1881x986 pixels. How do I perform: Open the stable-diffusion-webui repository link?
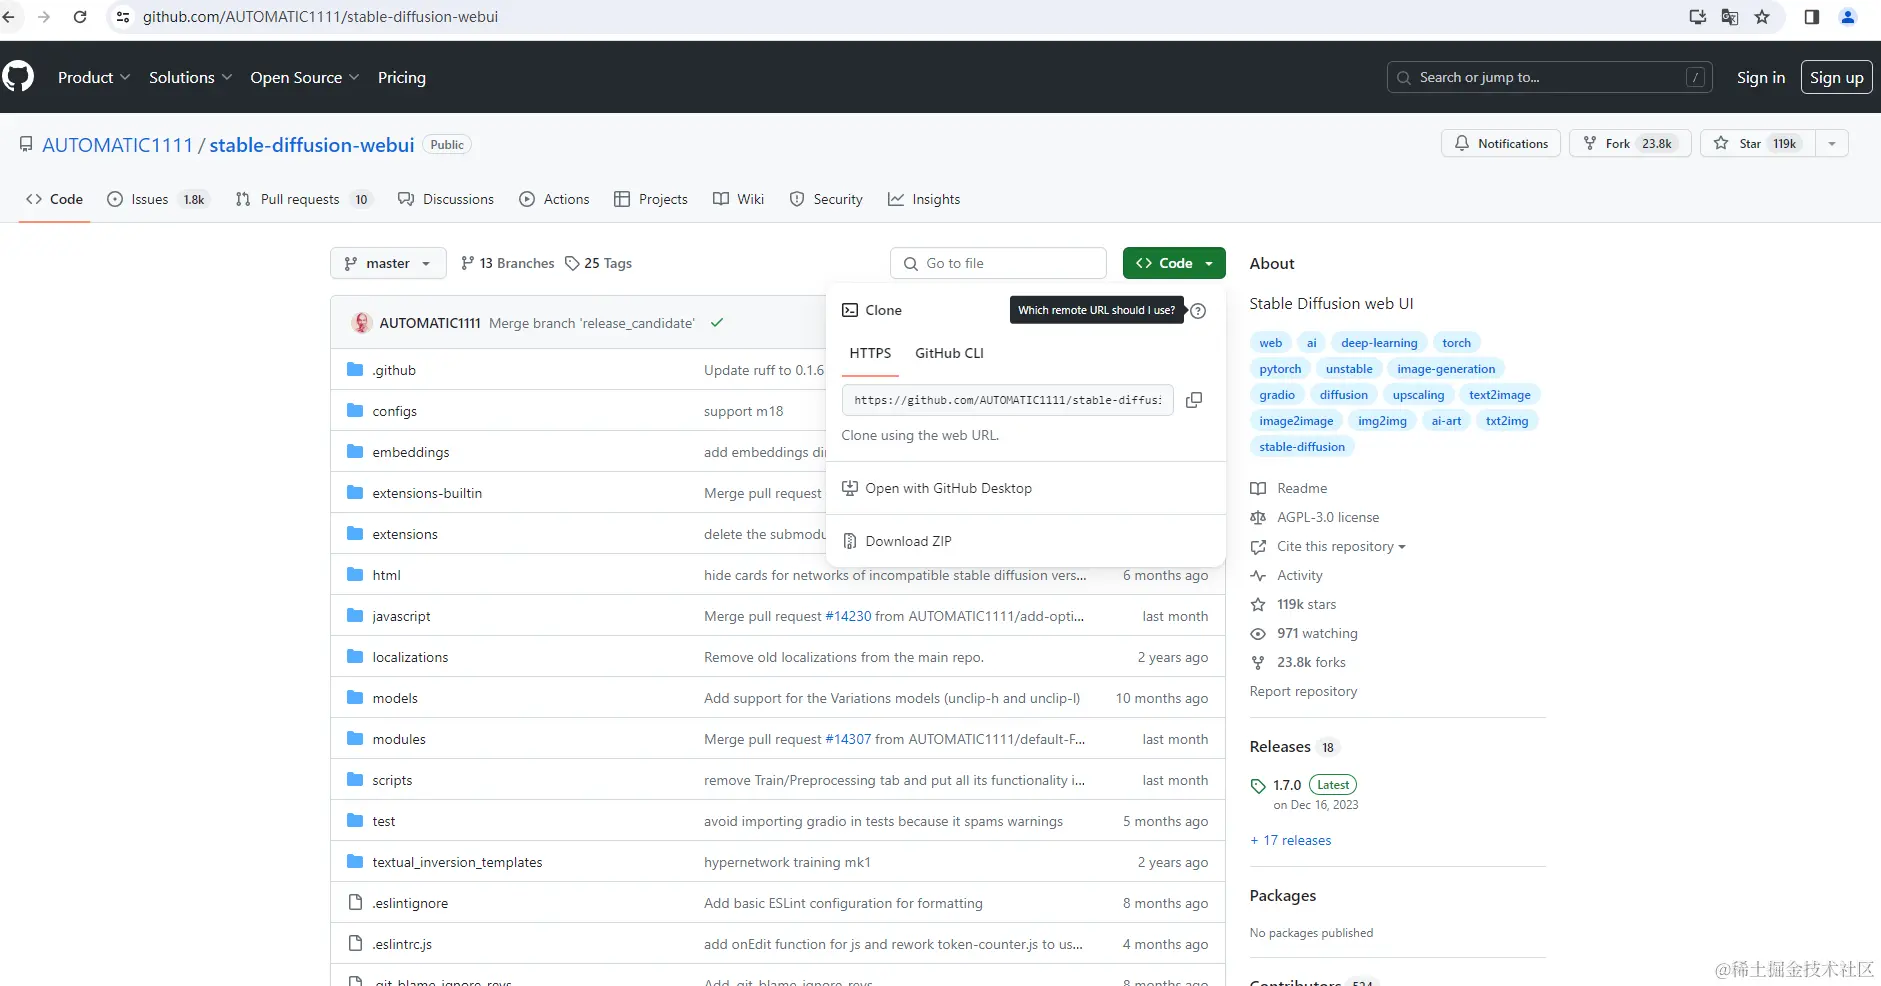312,145
